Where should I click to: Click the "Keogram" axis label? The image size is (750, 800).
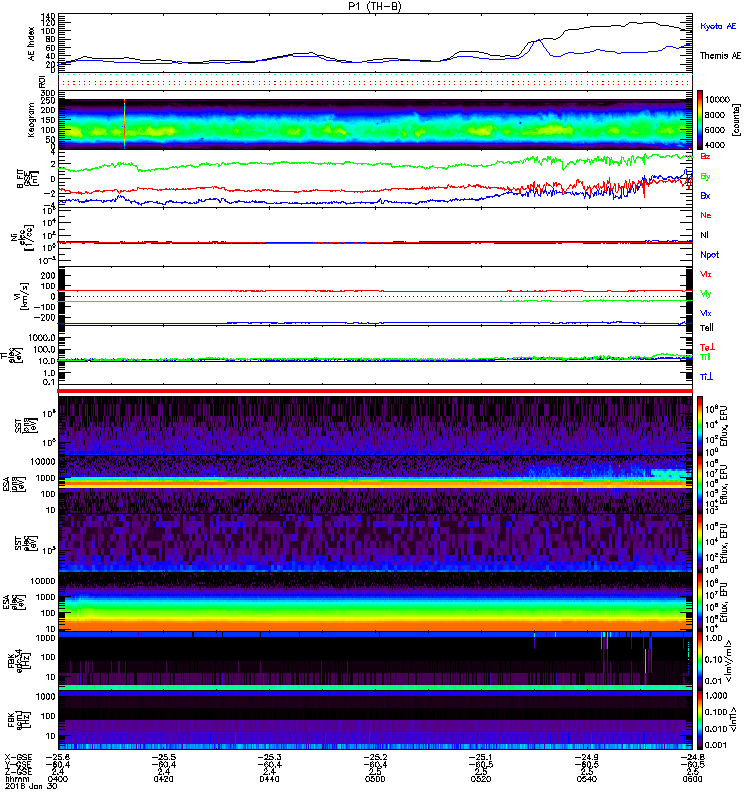(x=32, y=119)
